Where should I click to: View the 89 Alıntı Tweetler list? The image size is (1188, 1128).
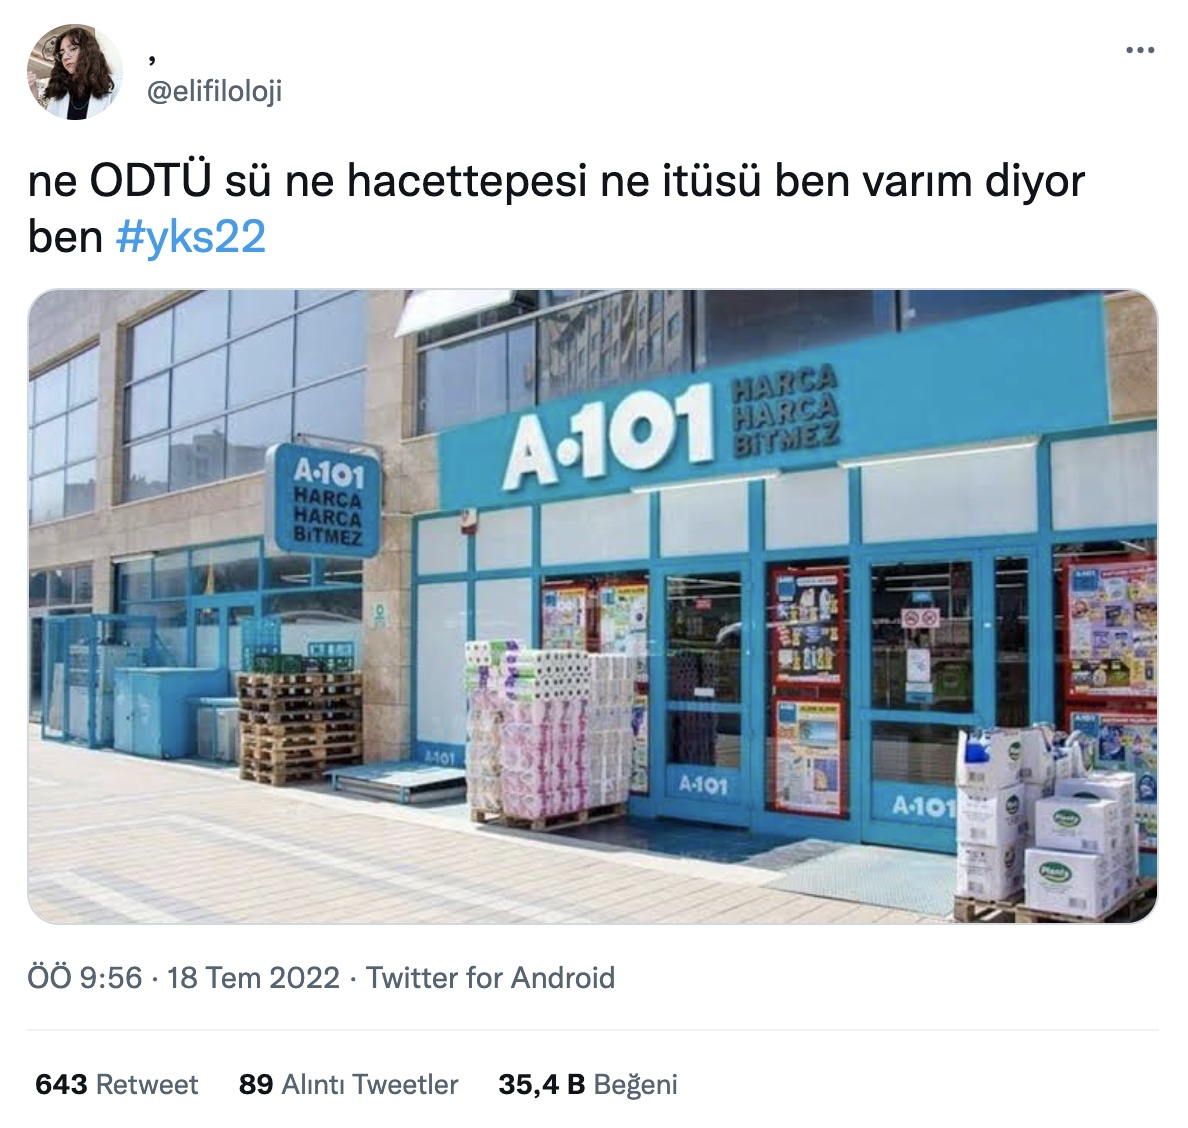(349, 1084)
